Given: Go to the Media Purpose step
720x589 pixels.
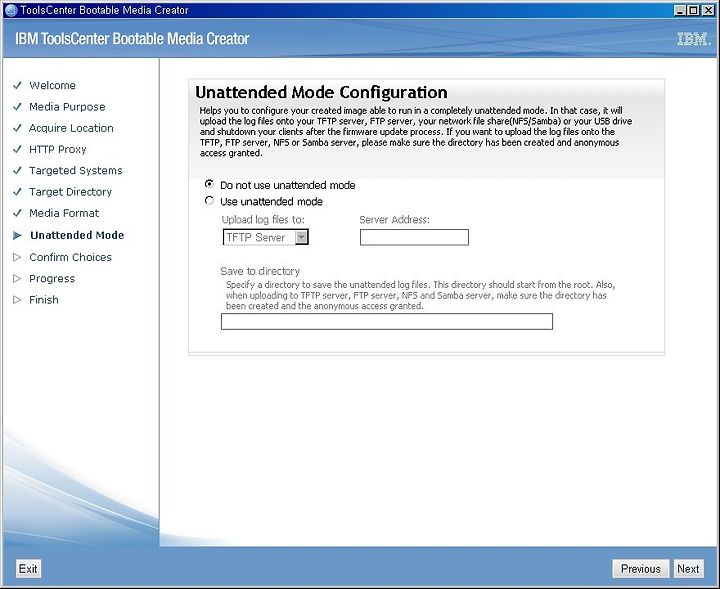Looking at the screenshot, I should (x=67, y=107).
